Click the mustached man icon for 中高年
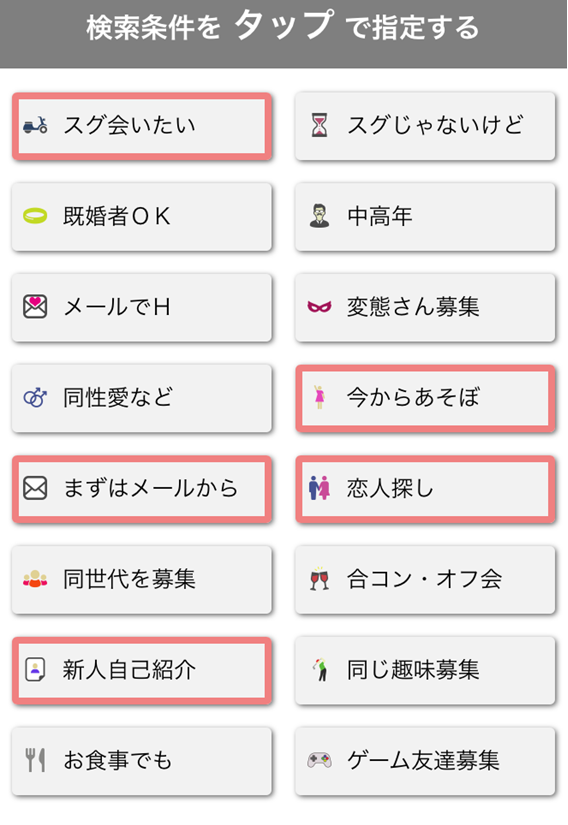Viewport: 568px width, 825px height. pyautogui.click(x=319, y=216)
